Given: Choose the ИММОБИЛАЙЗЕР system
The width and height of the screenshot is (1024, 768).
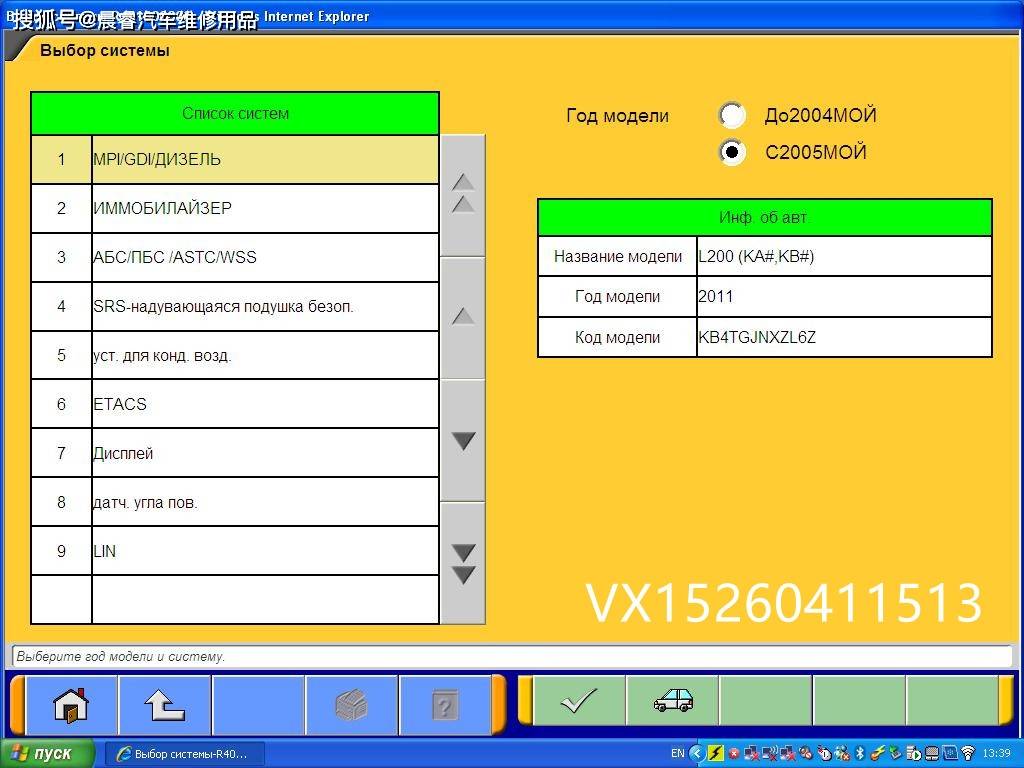Looking at the screenshot, I should pyautogui.click(x=235, y=208).
